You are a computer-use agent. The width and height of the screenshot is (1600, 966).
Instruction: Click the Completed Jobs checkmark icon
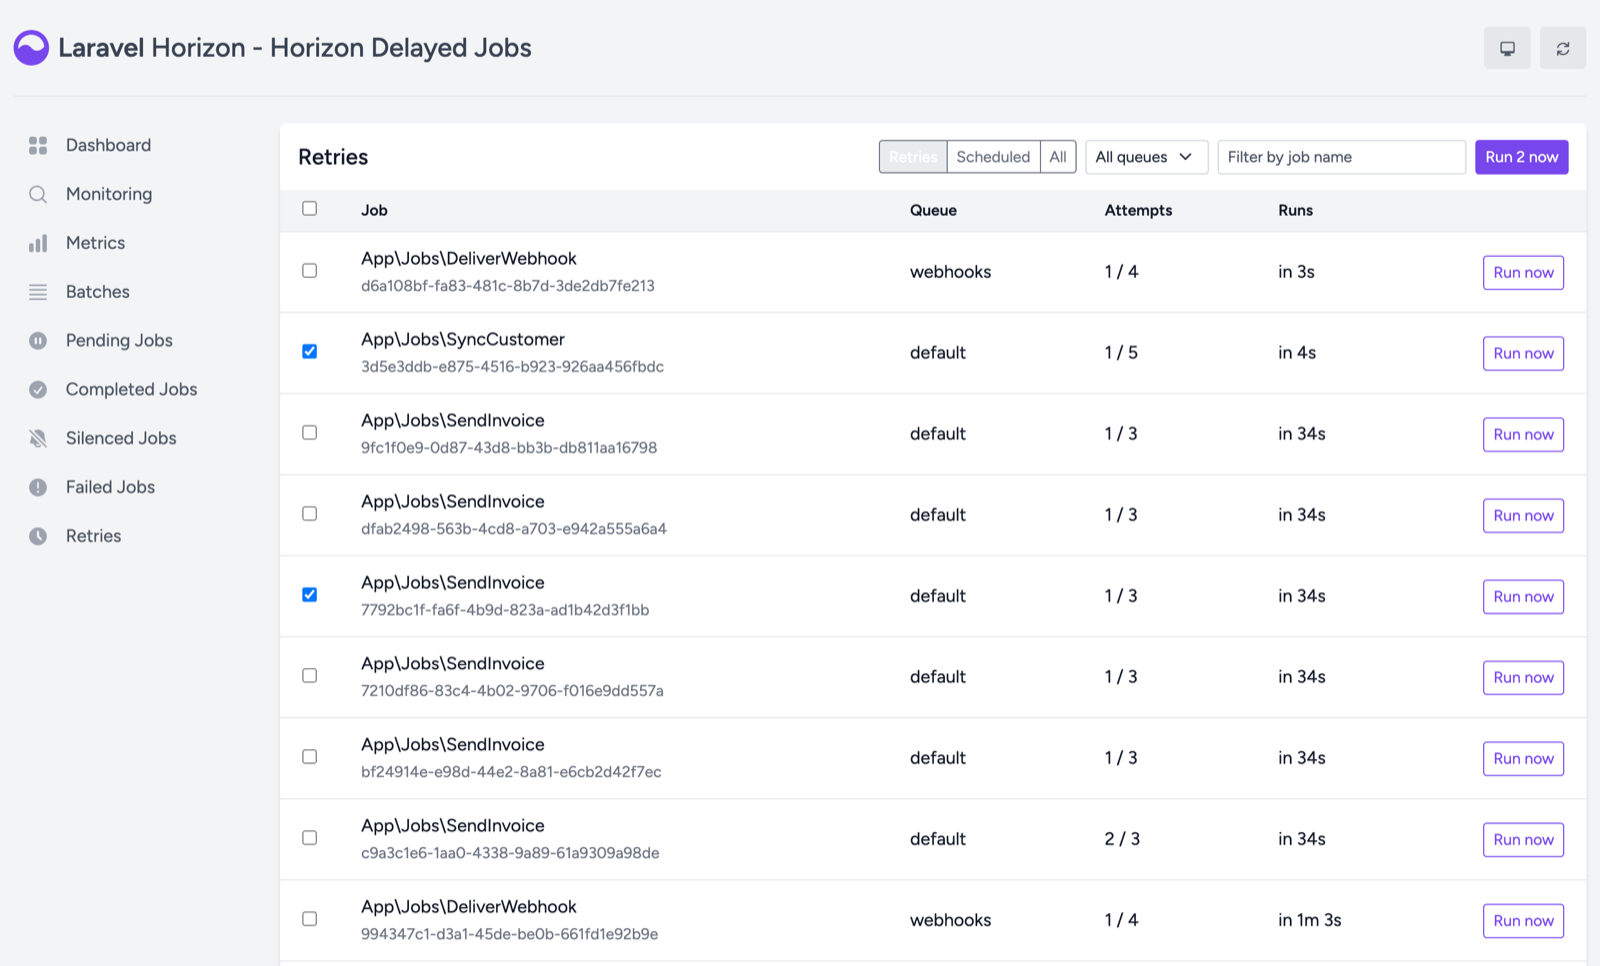38,390
